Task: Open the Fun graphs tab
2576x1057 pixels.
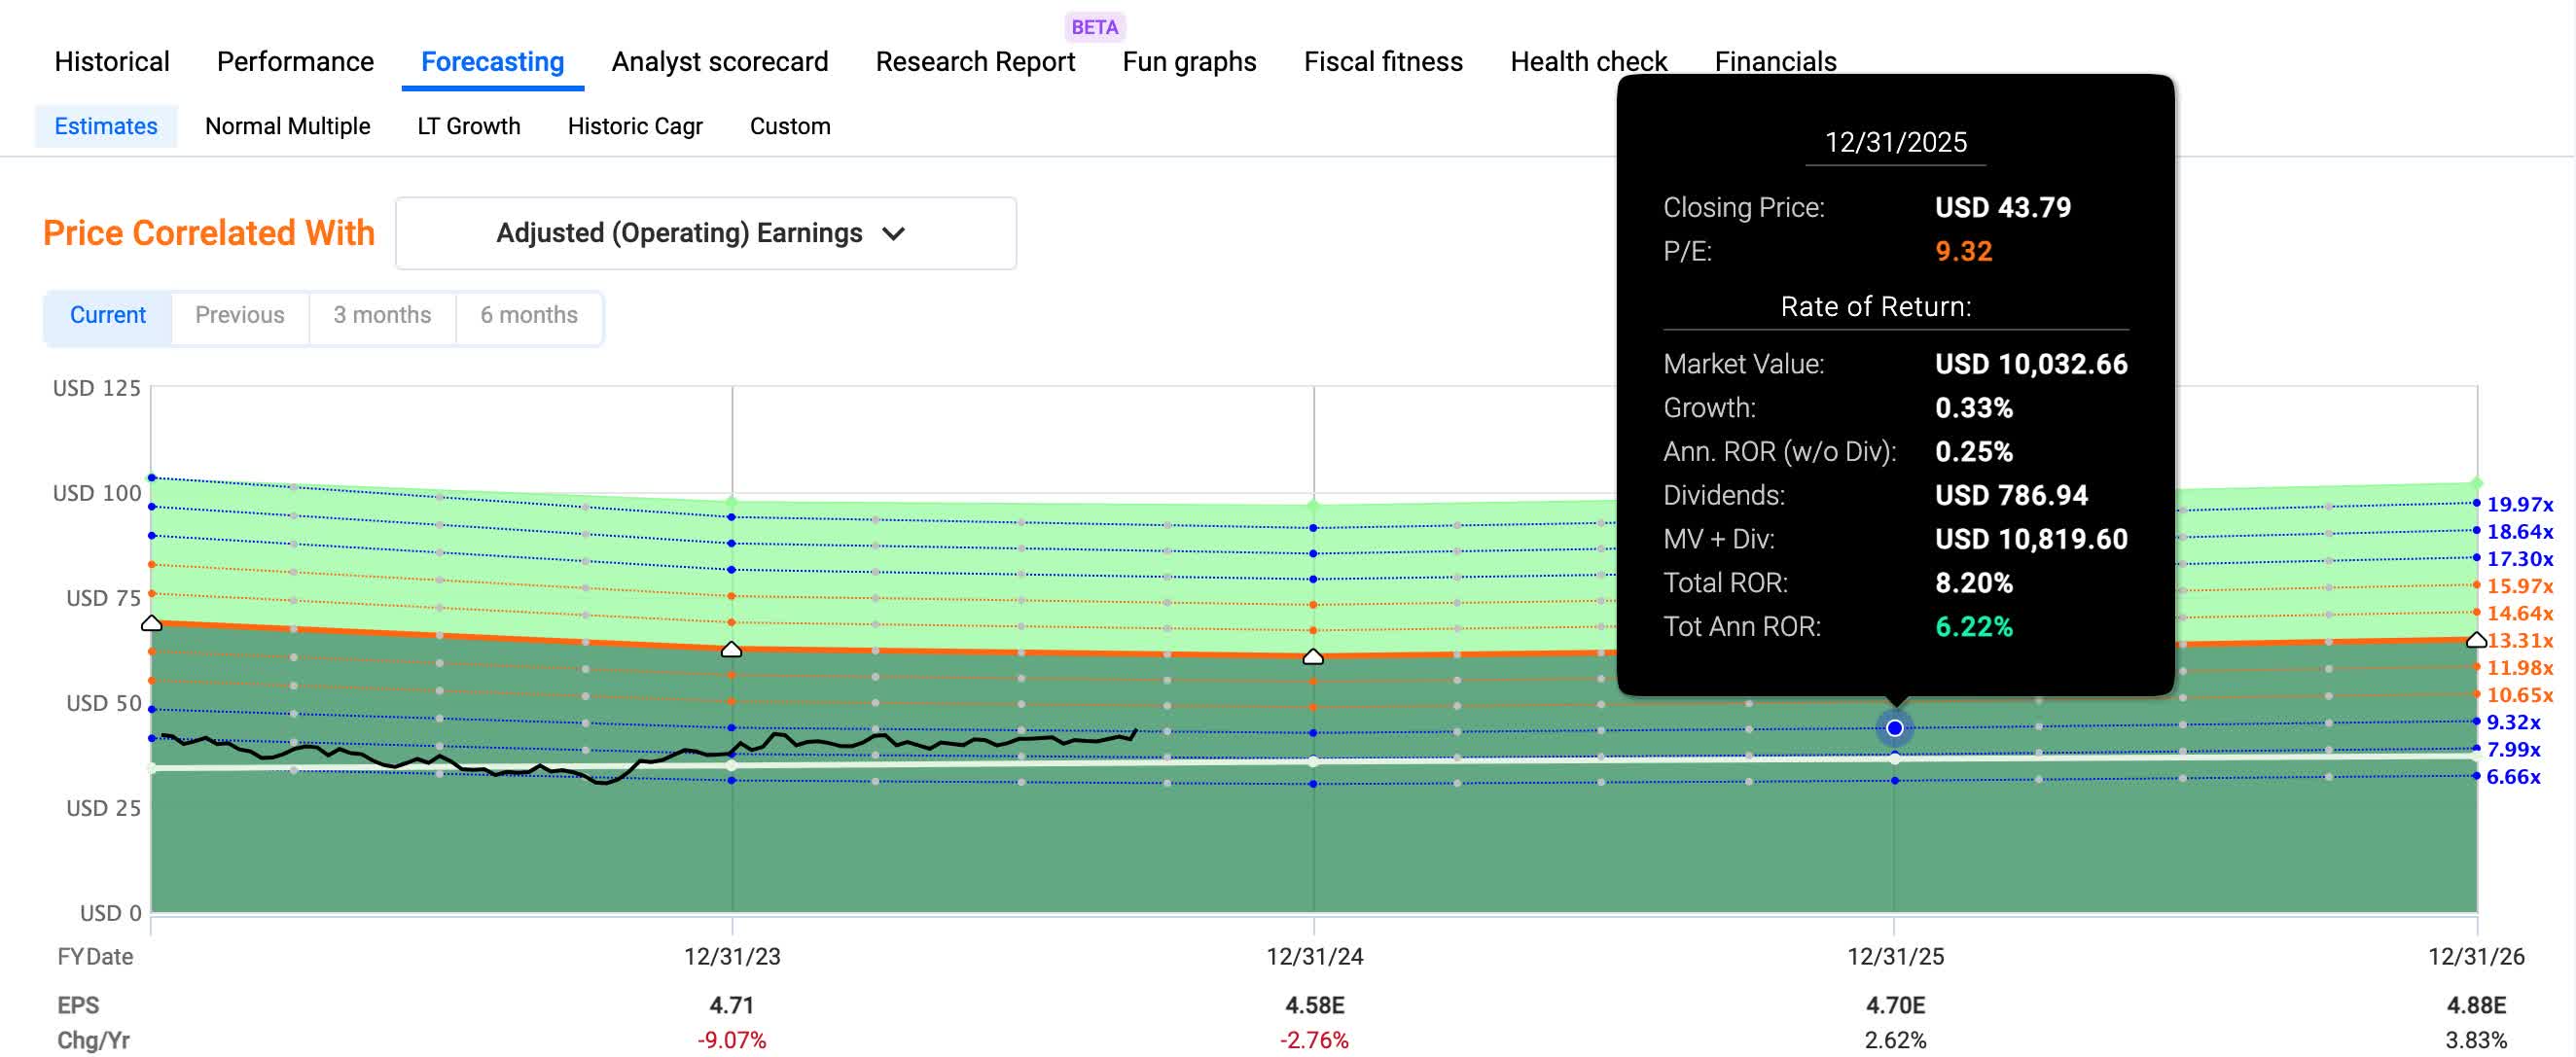Action: point(1189,62)
